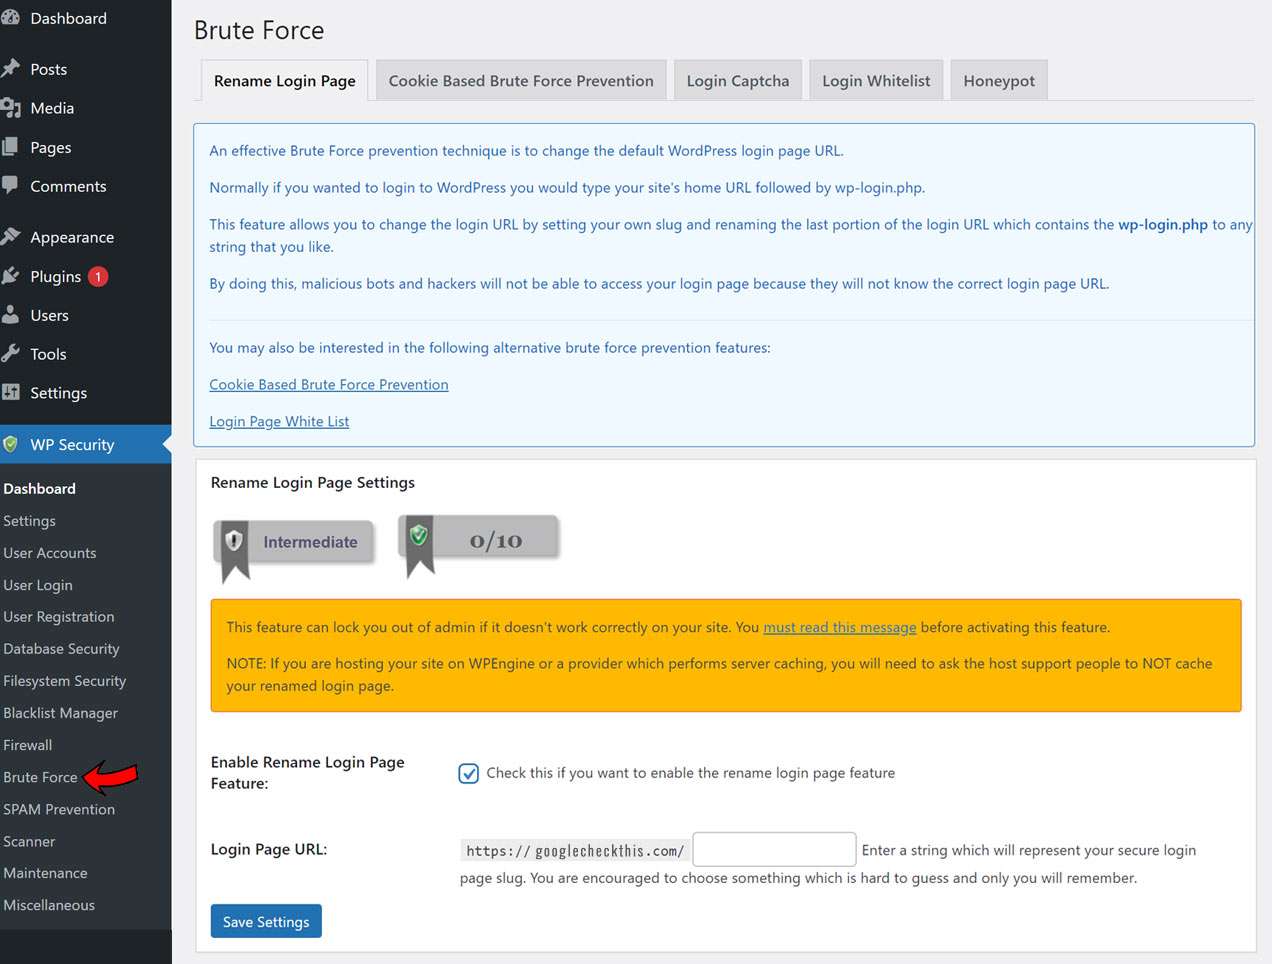
Task: Click the Dashboard gauge icon
Action: [x=10, y=18]
